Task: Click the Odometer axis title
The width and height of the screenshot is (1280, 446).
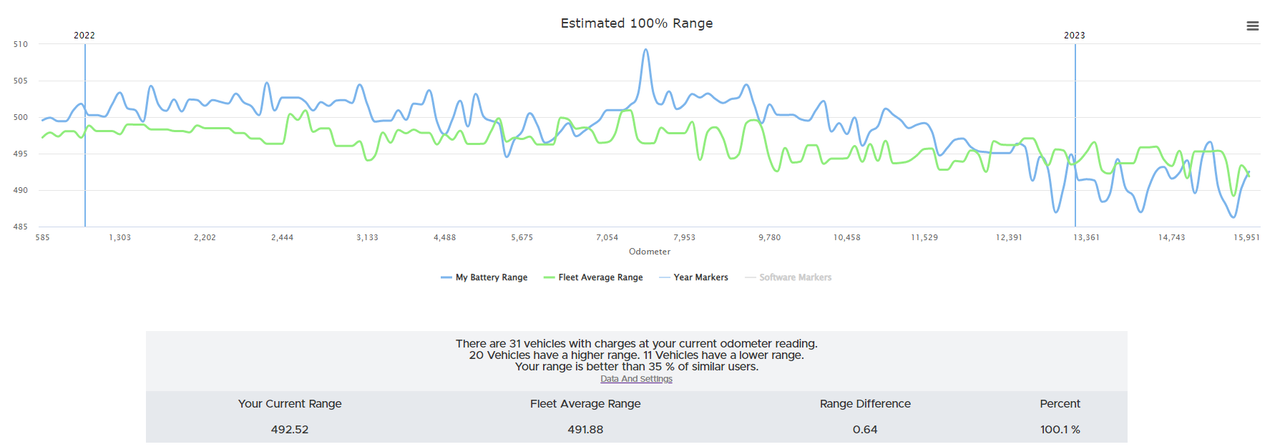Action: pos(650,252)
